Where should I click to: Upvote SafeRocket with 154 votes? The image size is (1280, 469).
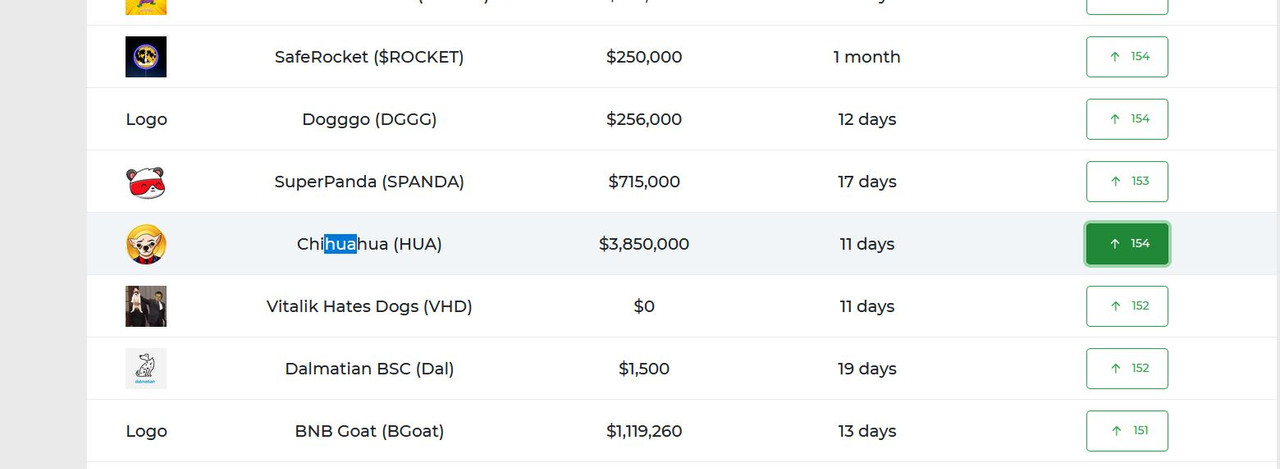1127,57
